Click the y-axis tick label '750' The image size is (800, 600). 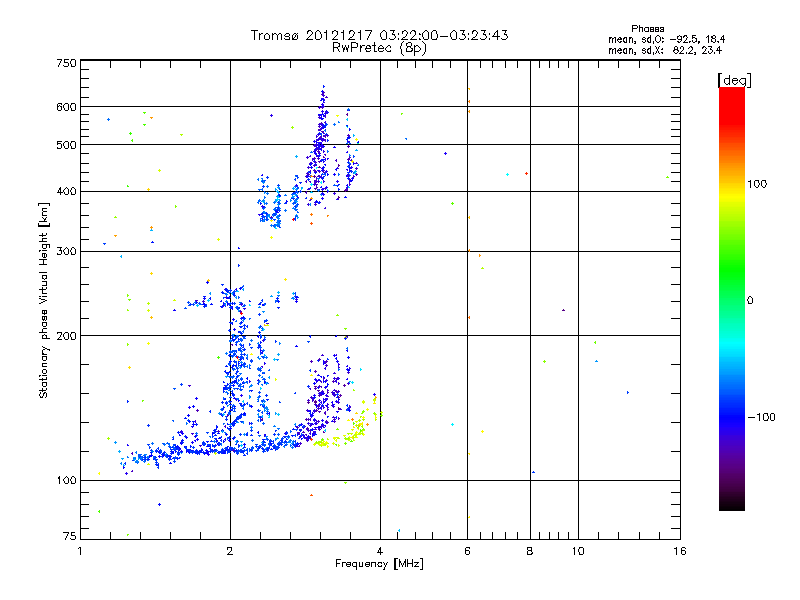(66, 63)
